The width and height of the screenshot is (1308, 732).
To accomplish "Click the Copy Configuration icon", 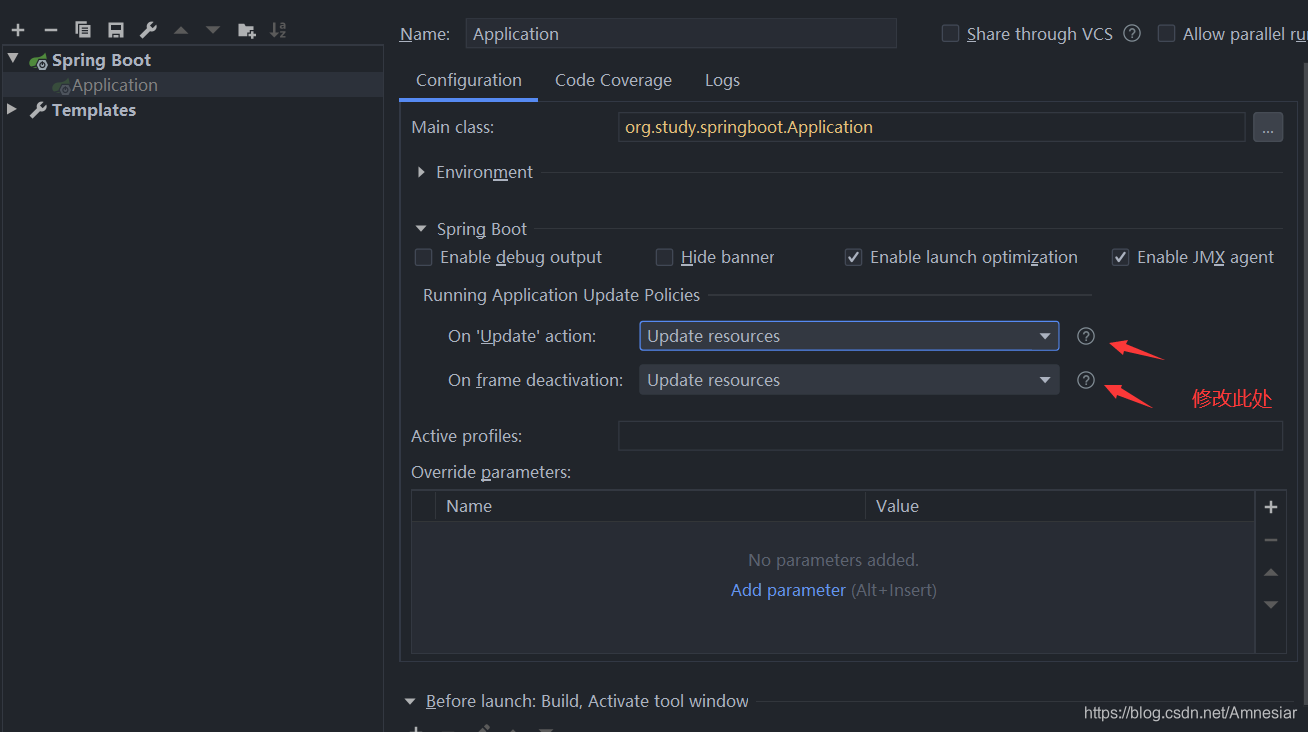I will 83,30.
